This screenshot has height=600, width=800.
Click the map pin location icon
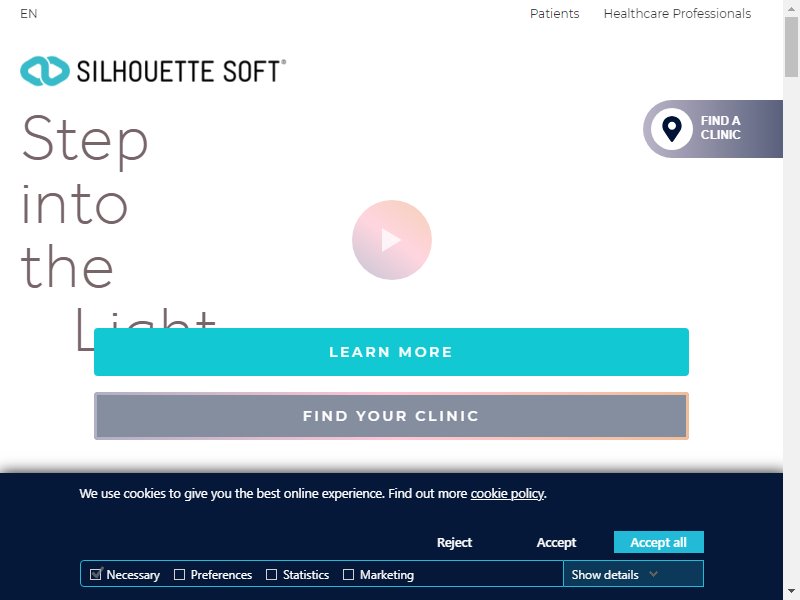point(671,129)
